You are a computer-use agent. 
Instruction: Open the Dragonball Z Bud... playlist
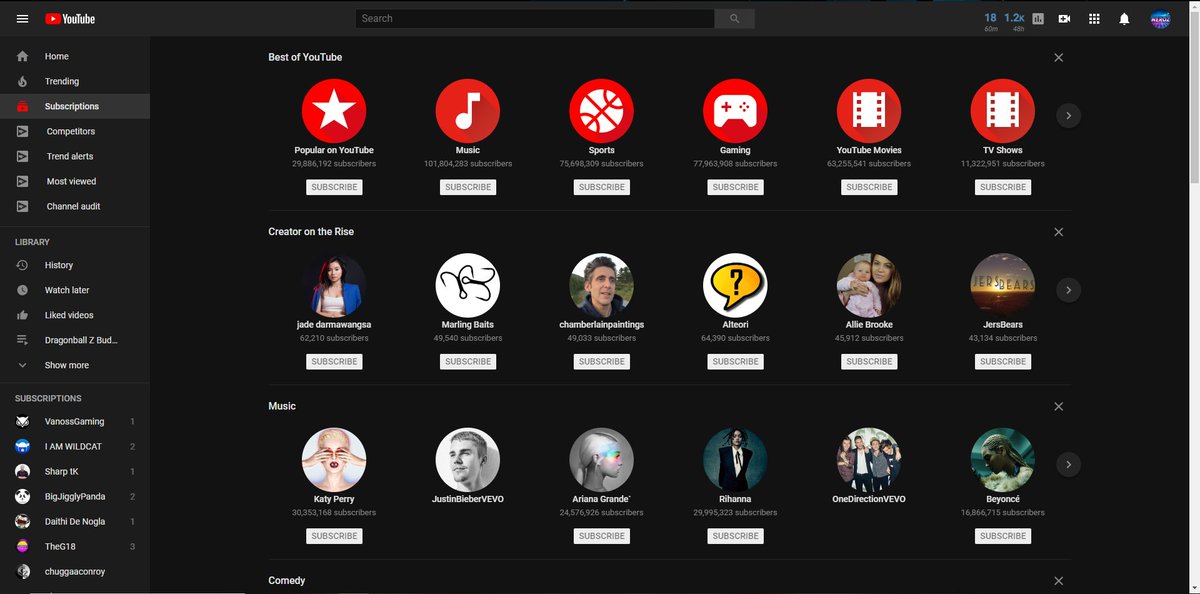tap(75, 340)
